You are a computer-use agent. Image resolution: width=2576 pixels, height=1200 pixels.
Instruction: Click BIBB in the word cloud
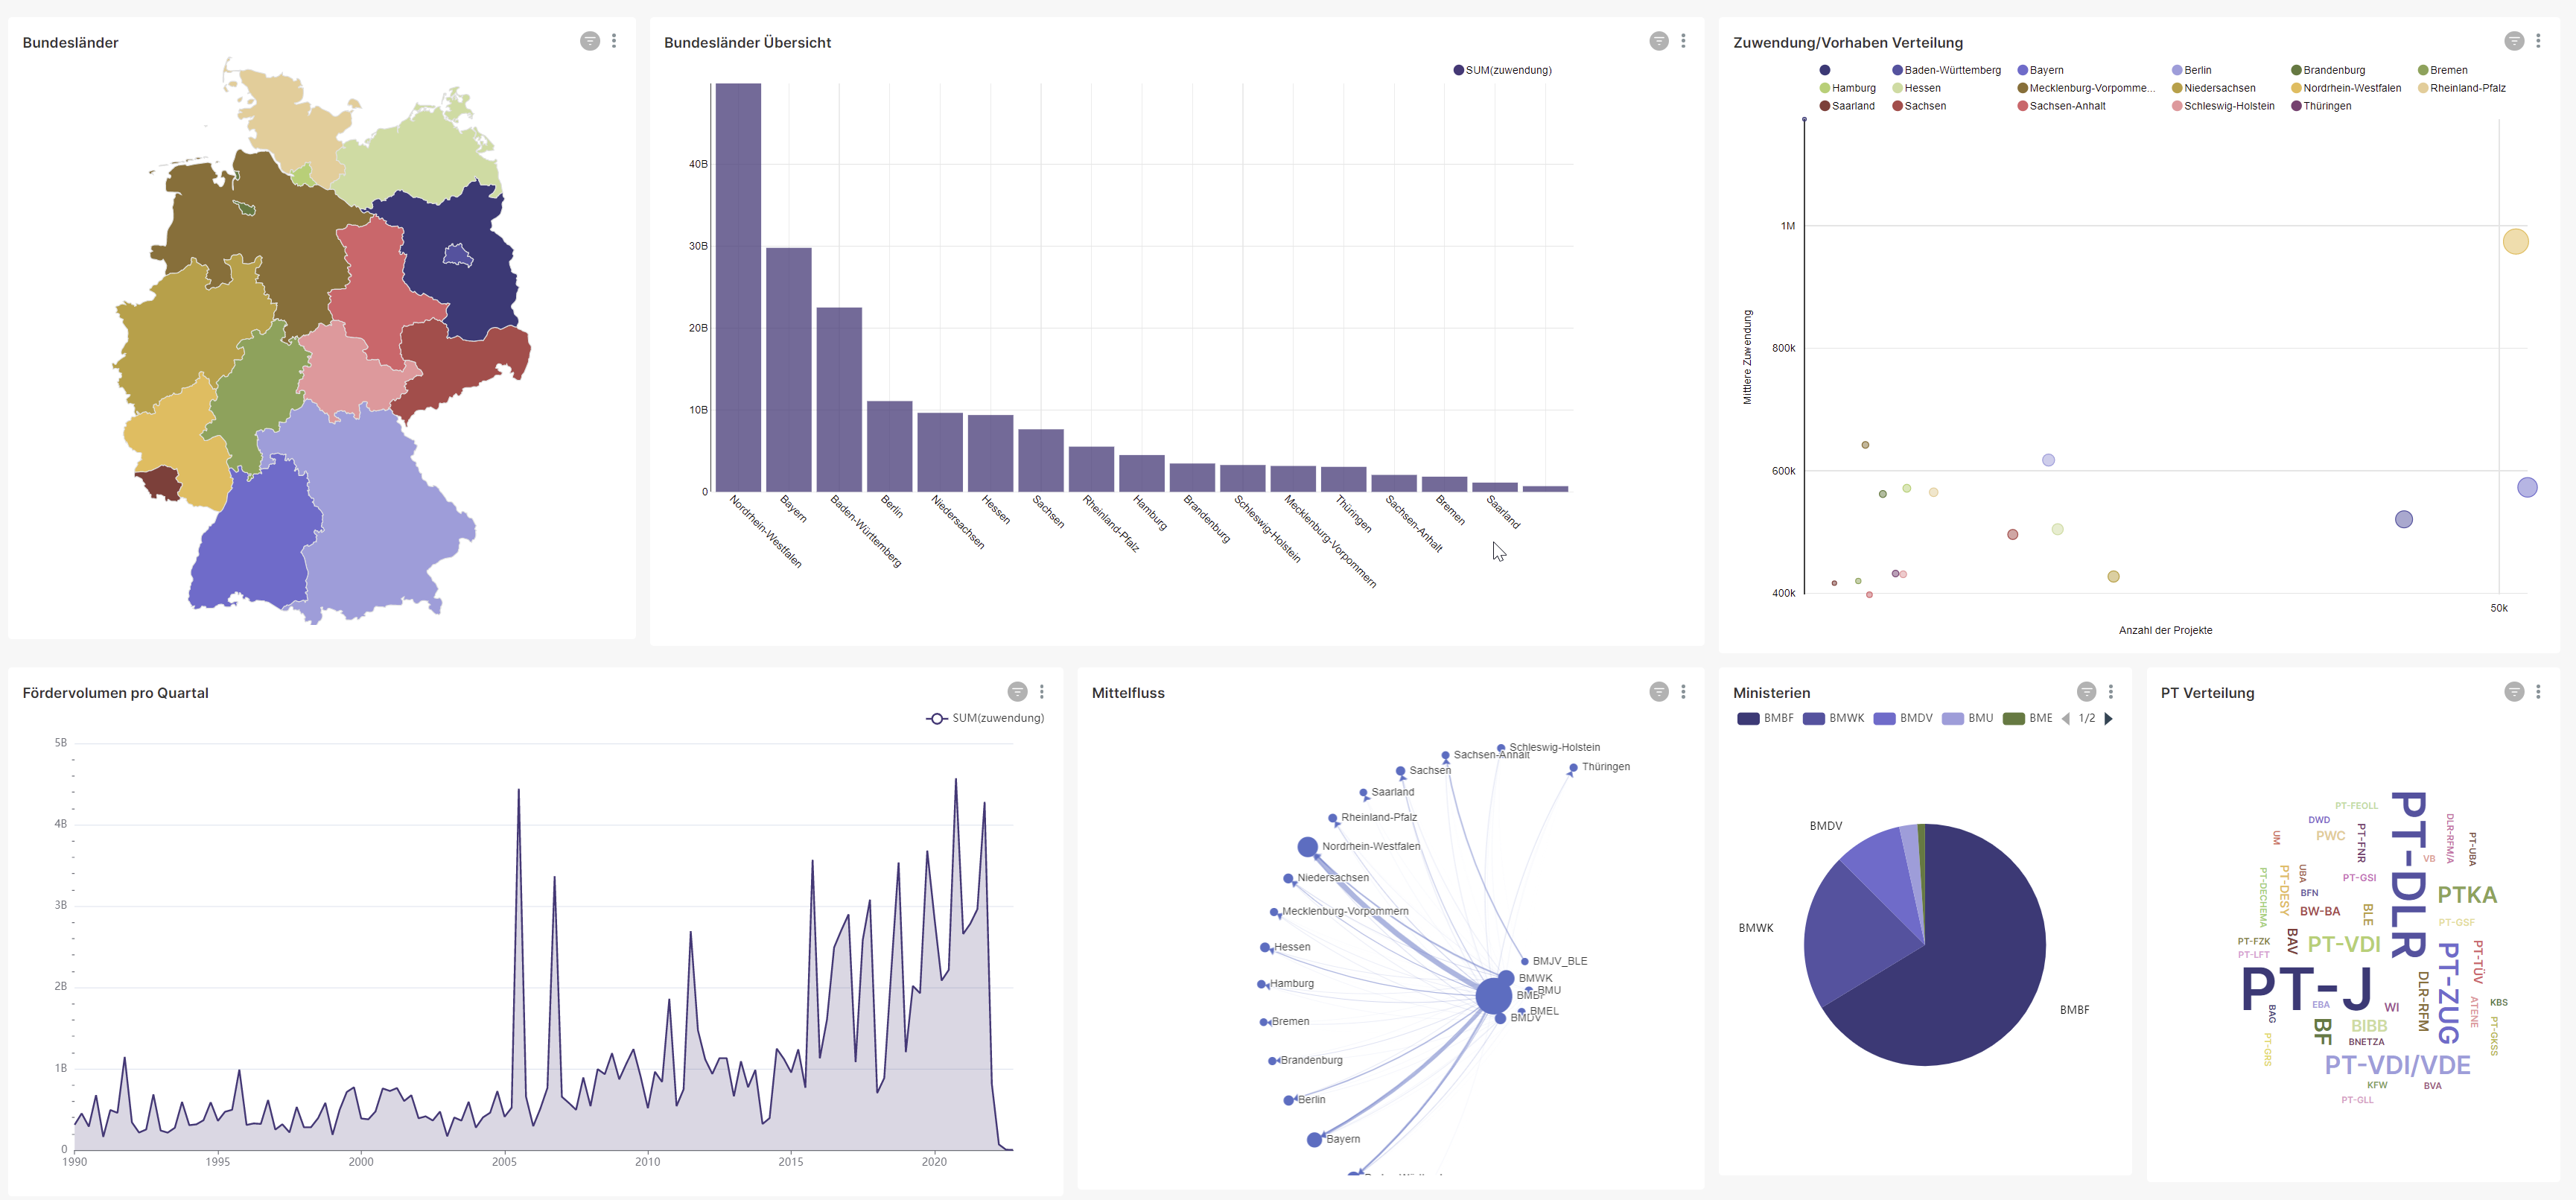click(x=2369, y=1026)
